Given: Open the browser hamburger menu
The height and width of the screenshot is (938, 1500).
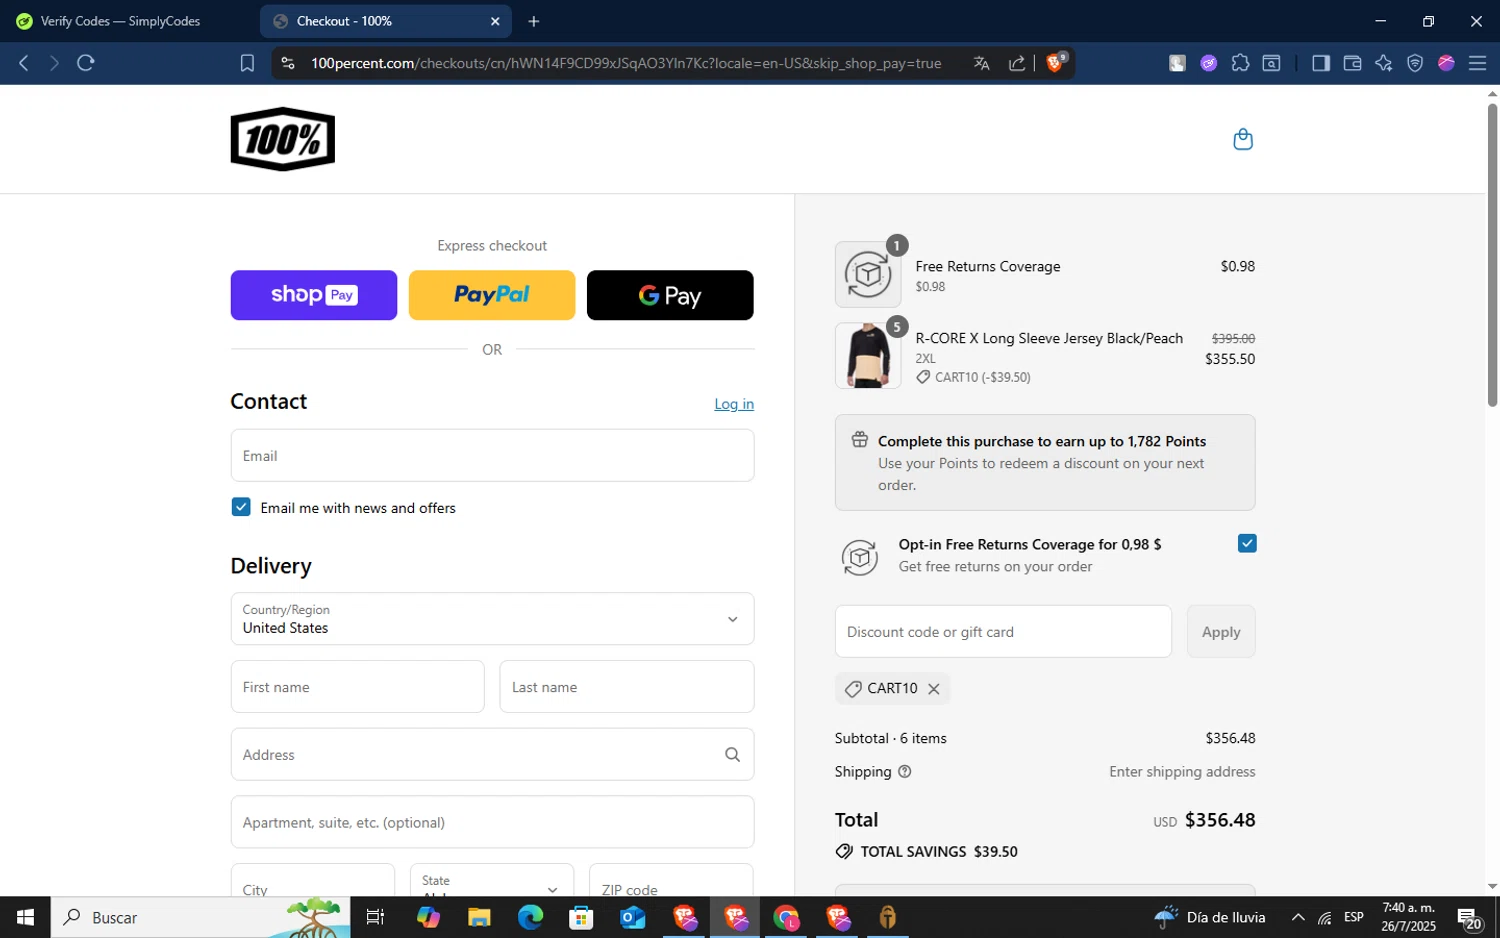Looking at the screenshot, I should pos(1477,63).
